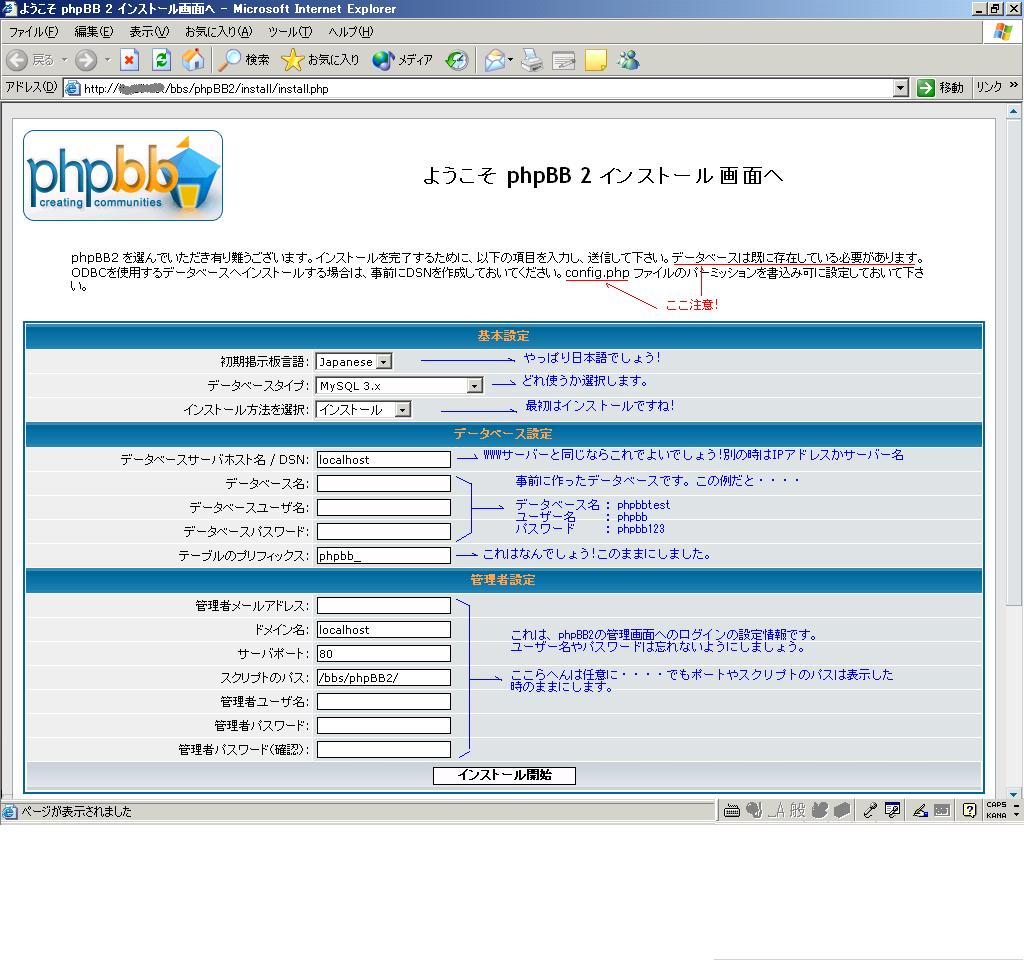Focus the 管理者パスワード(確認) input field
The height and width of the screenshot is (970, 1024).
pos(383,749)
